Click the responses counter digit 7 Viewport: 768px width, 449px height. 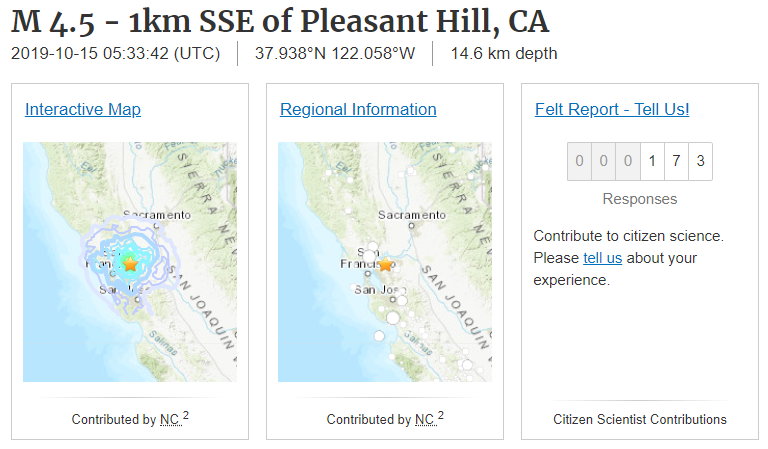coord(676,161)
